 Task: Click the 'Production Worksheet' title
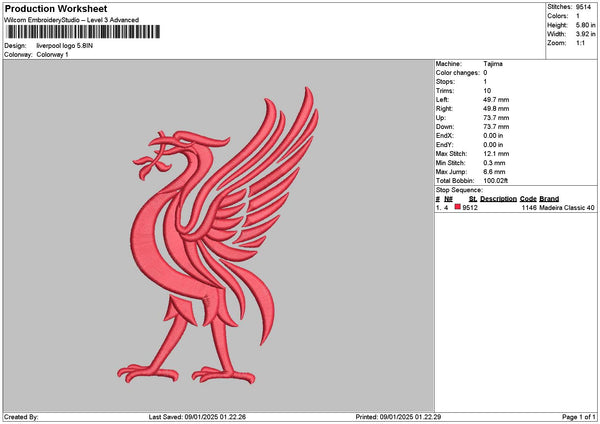[x=56, y=8]
